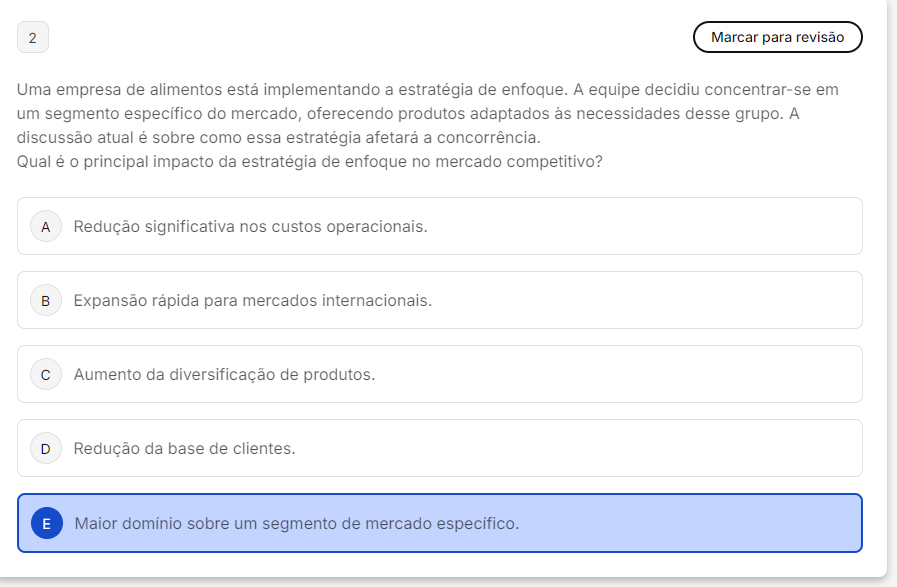The width and height of the screenshot is (897, 587).
Task: Click the question number 2 badge
Action: click(33, 38)
